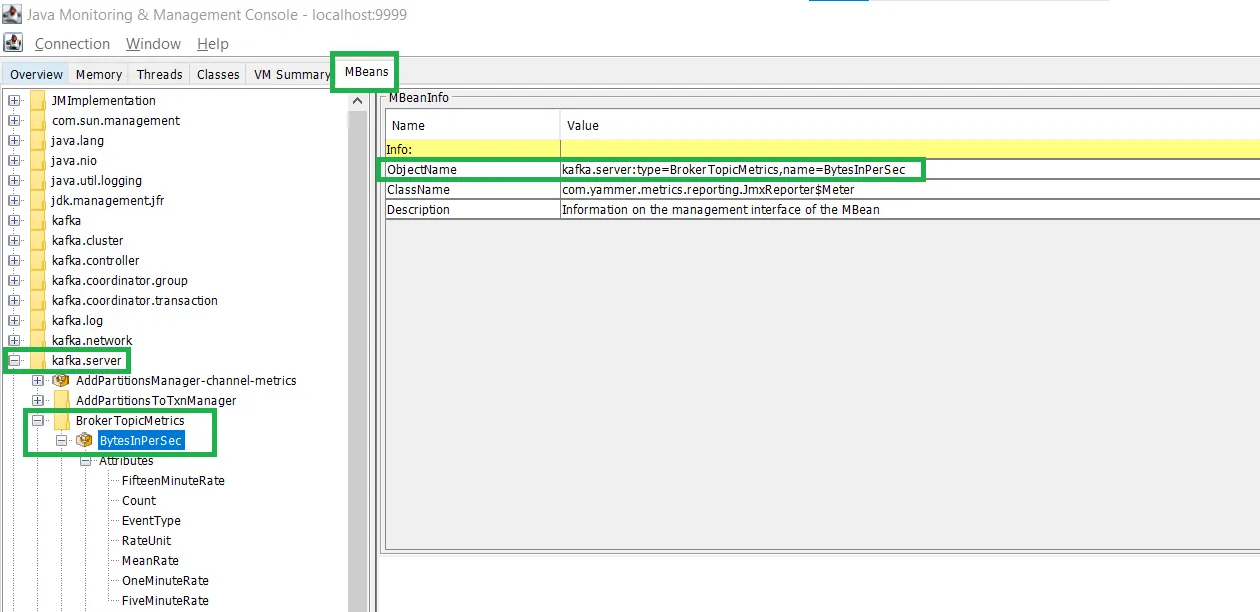Open the Window menu
This screenshot has height=612, width=1260.
(153, 44)
